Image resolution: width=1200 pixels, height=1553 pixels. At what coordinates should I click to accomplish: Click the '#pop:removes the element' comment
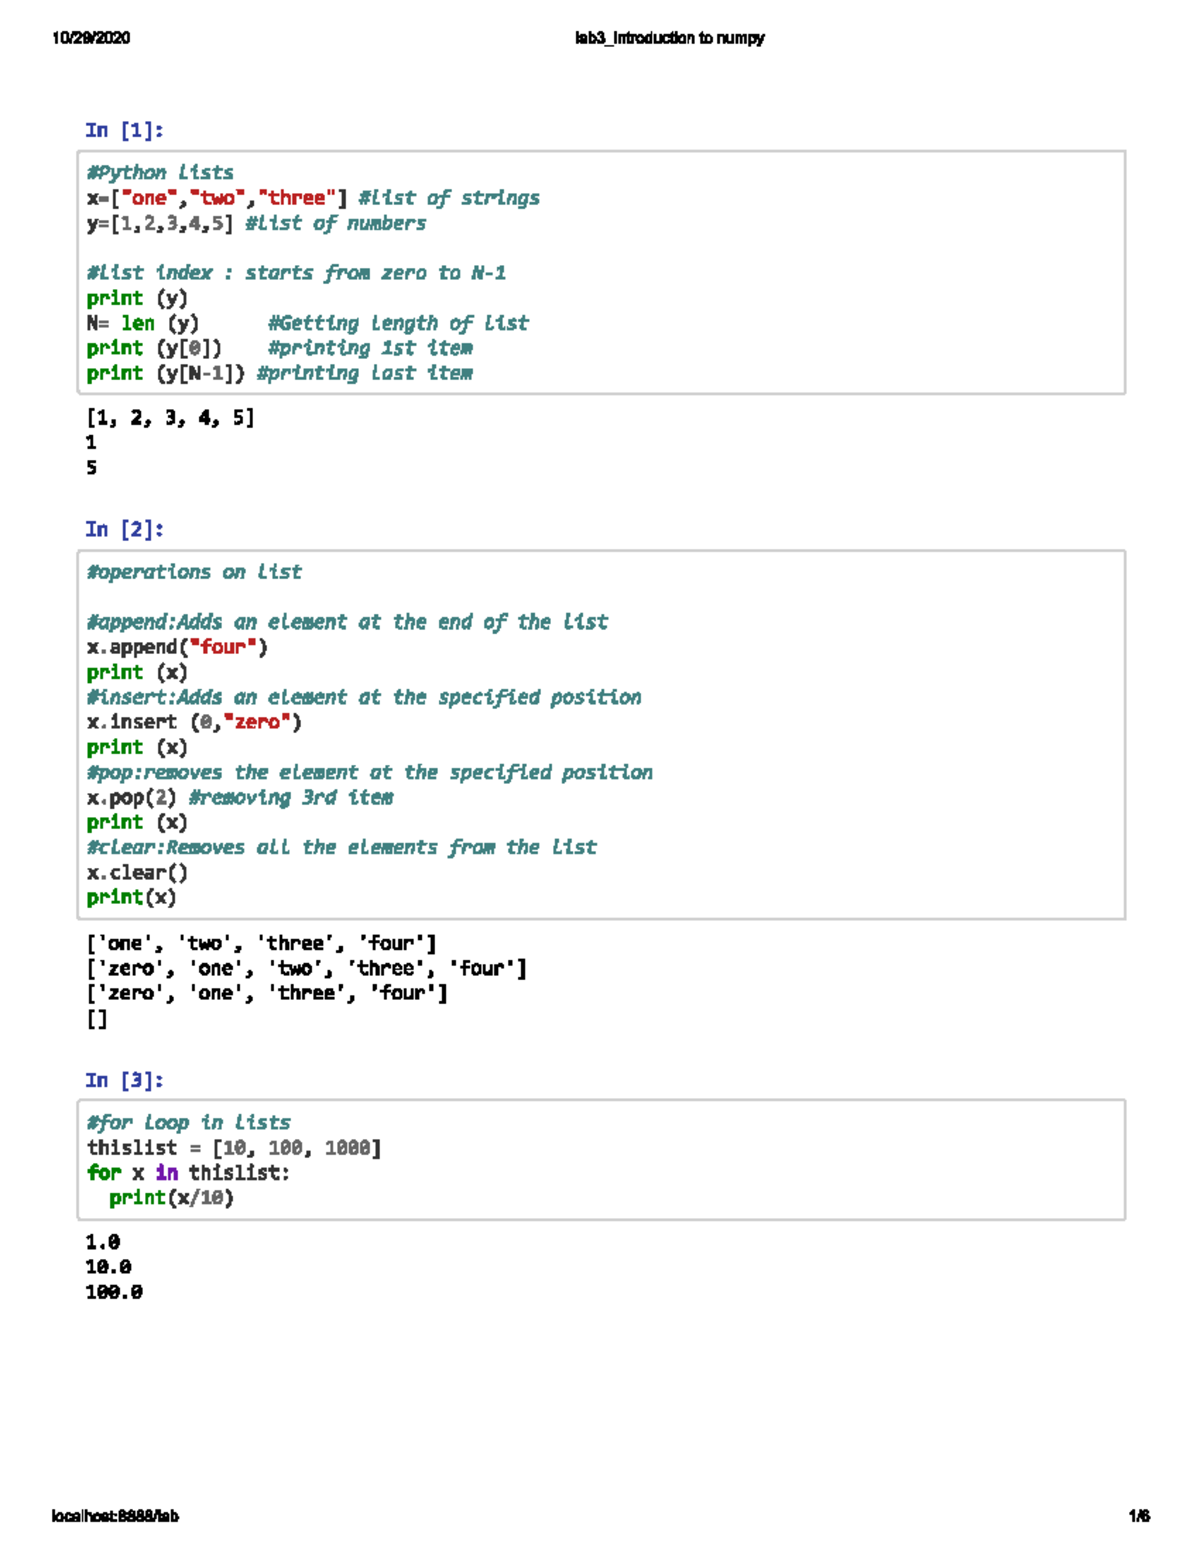pos(370,772)
